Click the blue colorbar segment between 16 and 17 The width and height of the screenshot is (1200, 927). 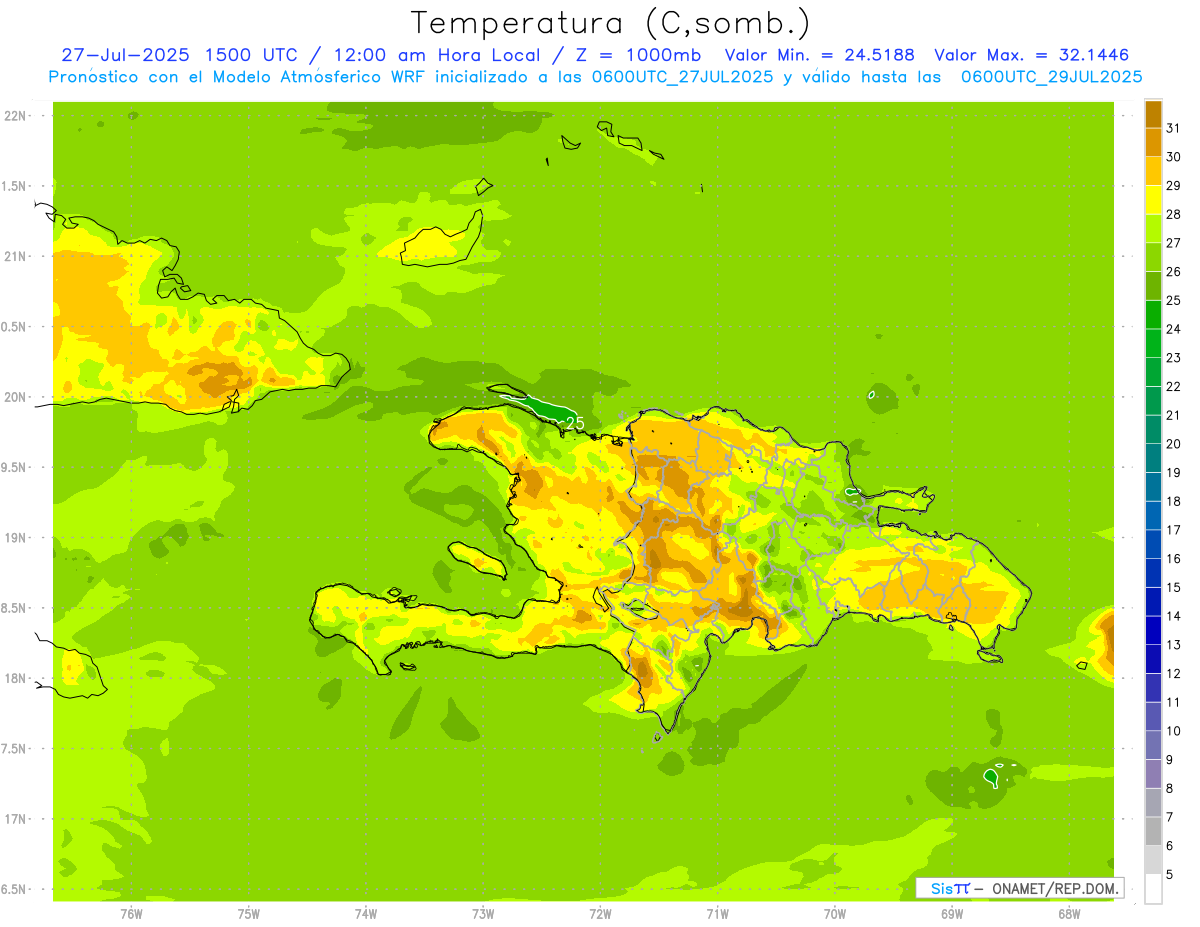(1153, 544)
